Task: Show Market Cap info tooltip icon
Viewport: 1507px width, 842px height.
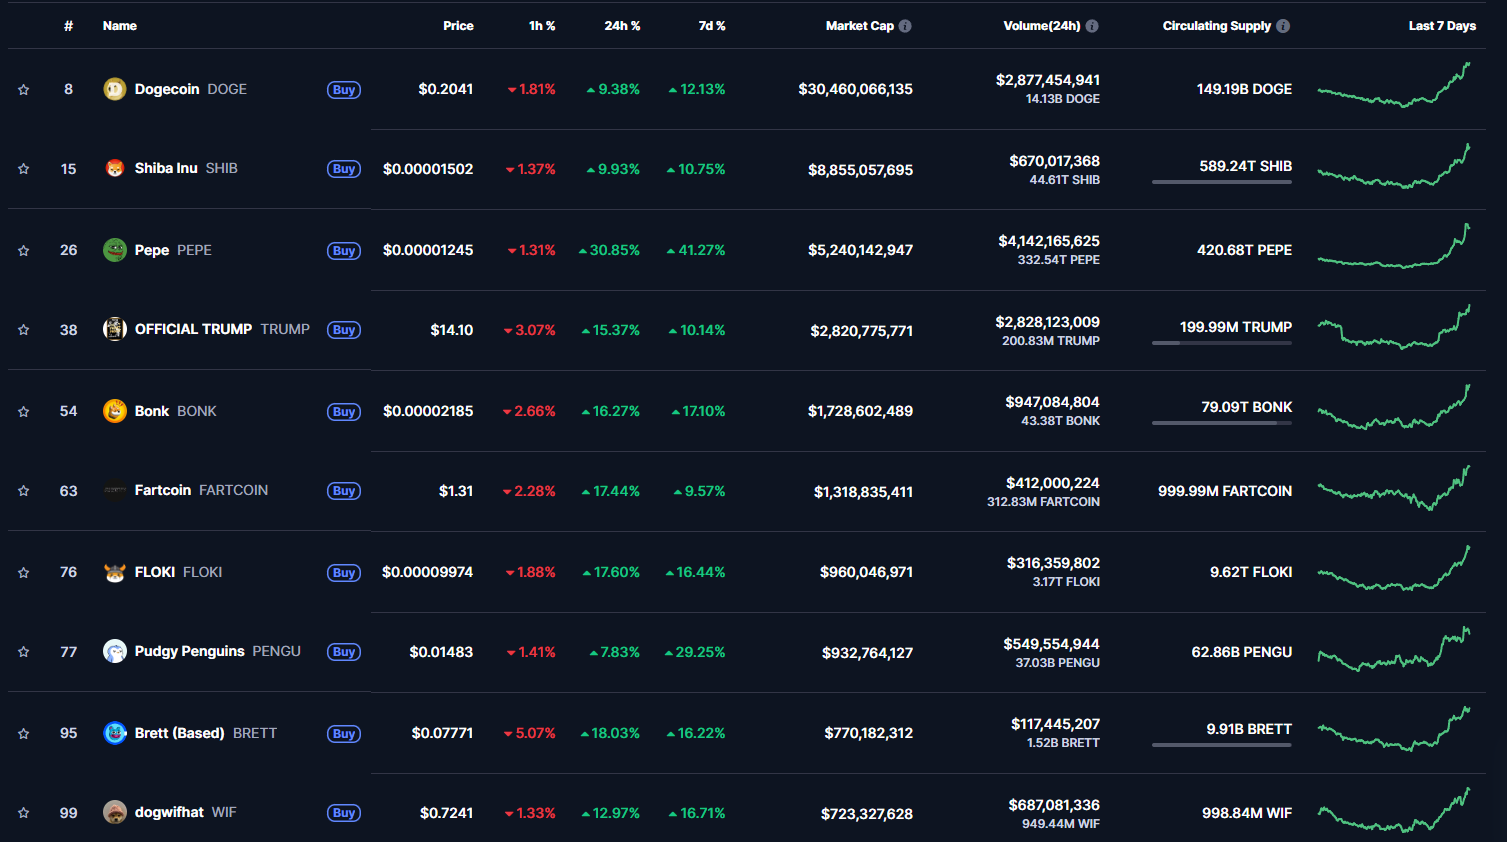Action: (x=905, y=26)
